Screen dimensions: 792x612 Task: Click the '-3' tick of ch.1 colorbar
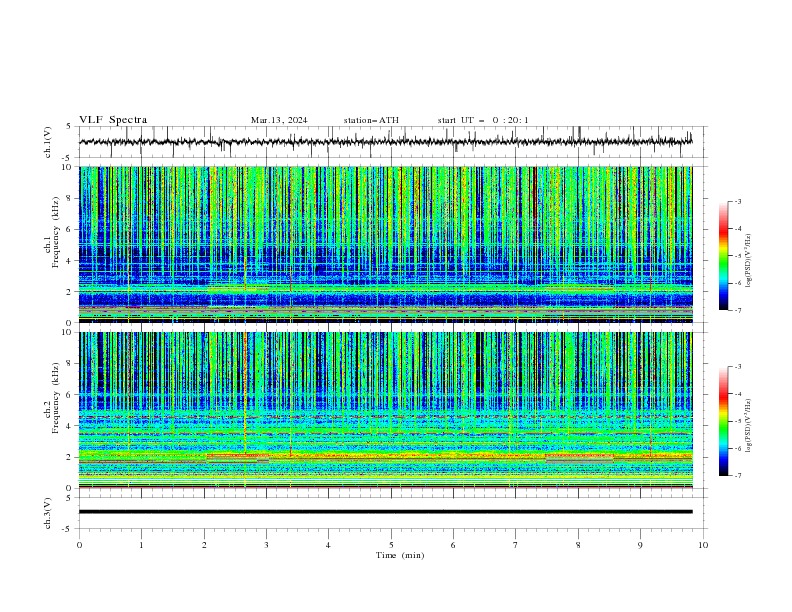pos(738,201)
